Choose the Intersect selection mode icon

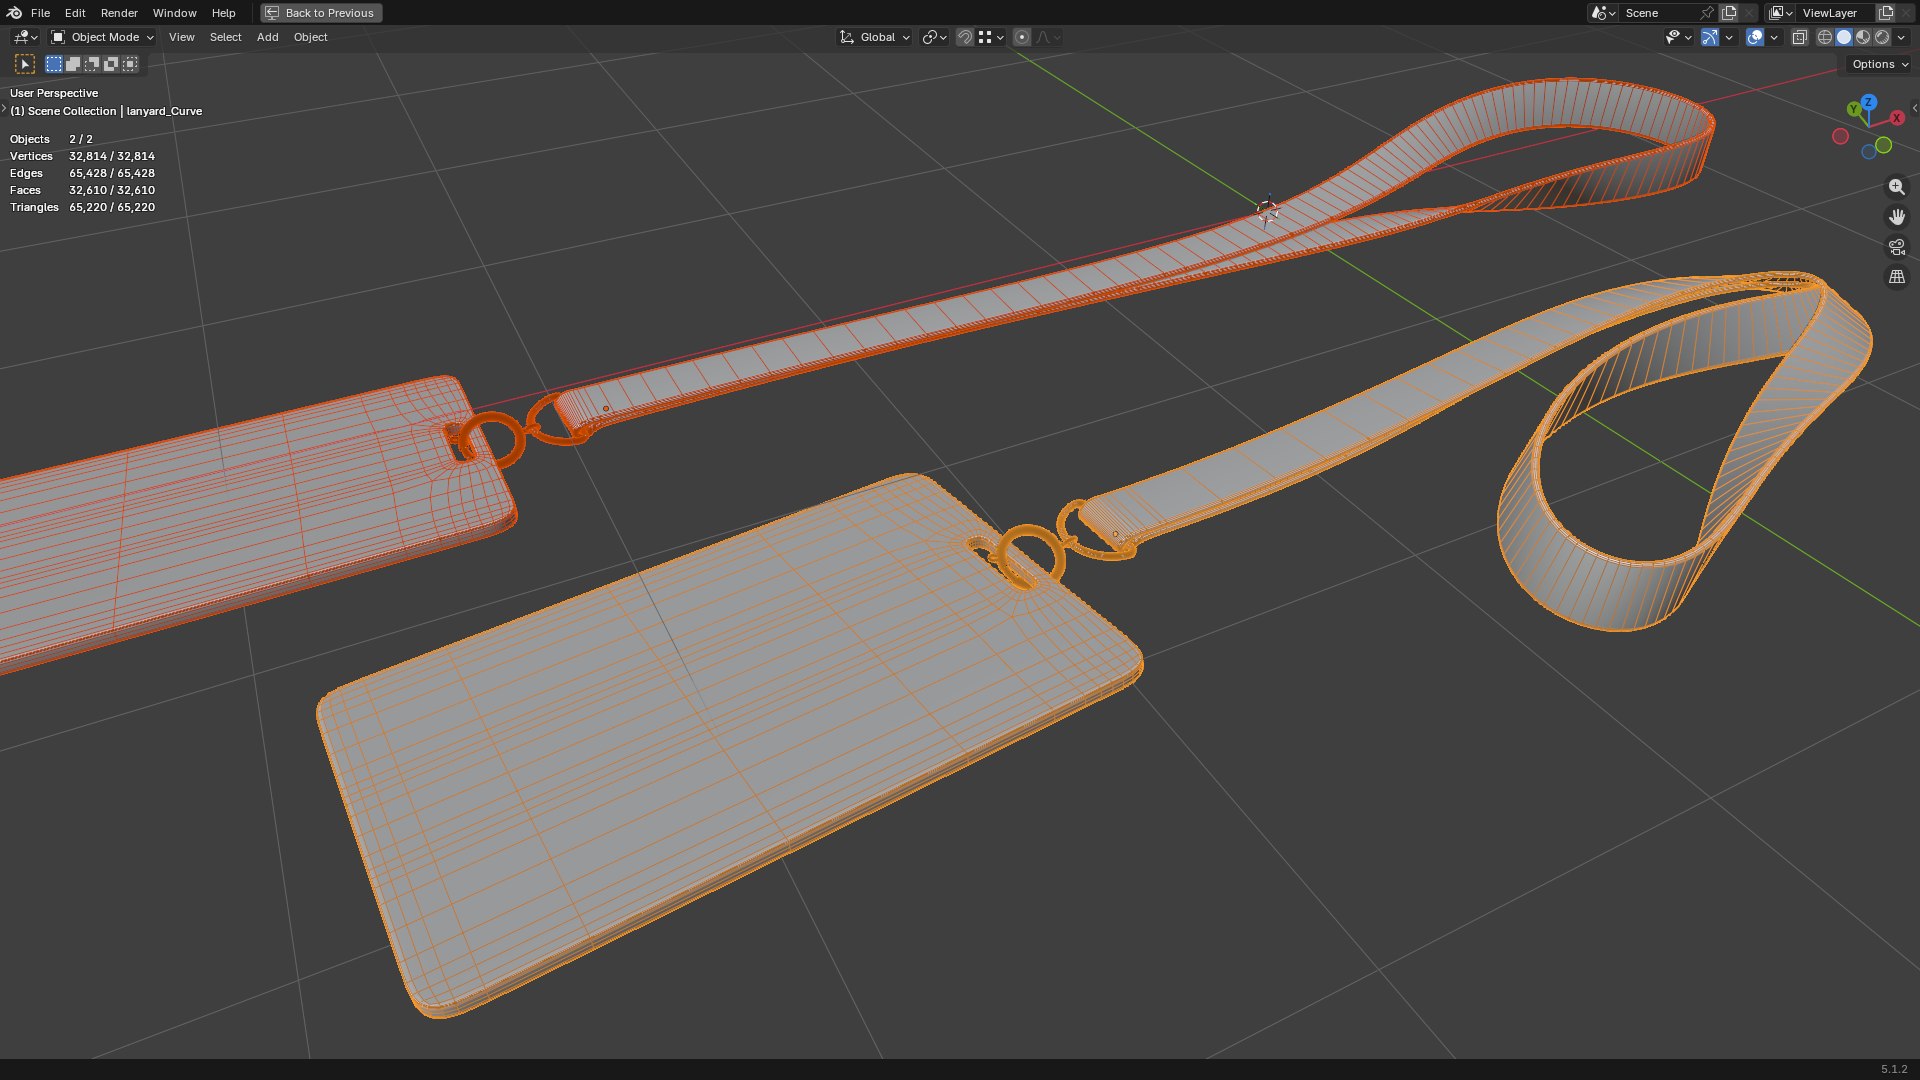130,64
